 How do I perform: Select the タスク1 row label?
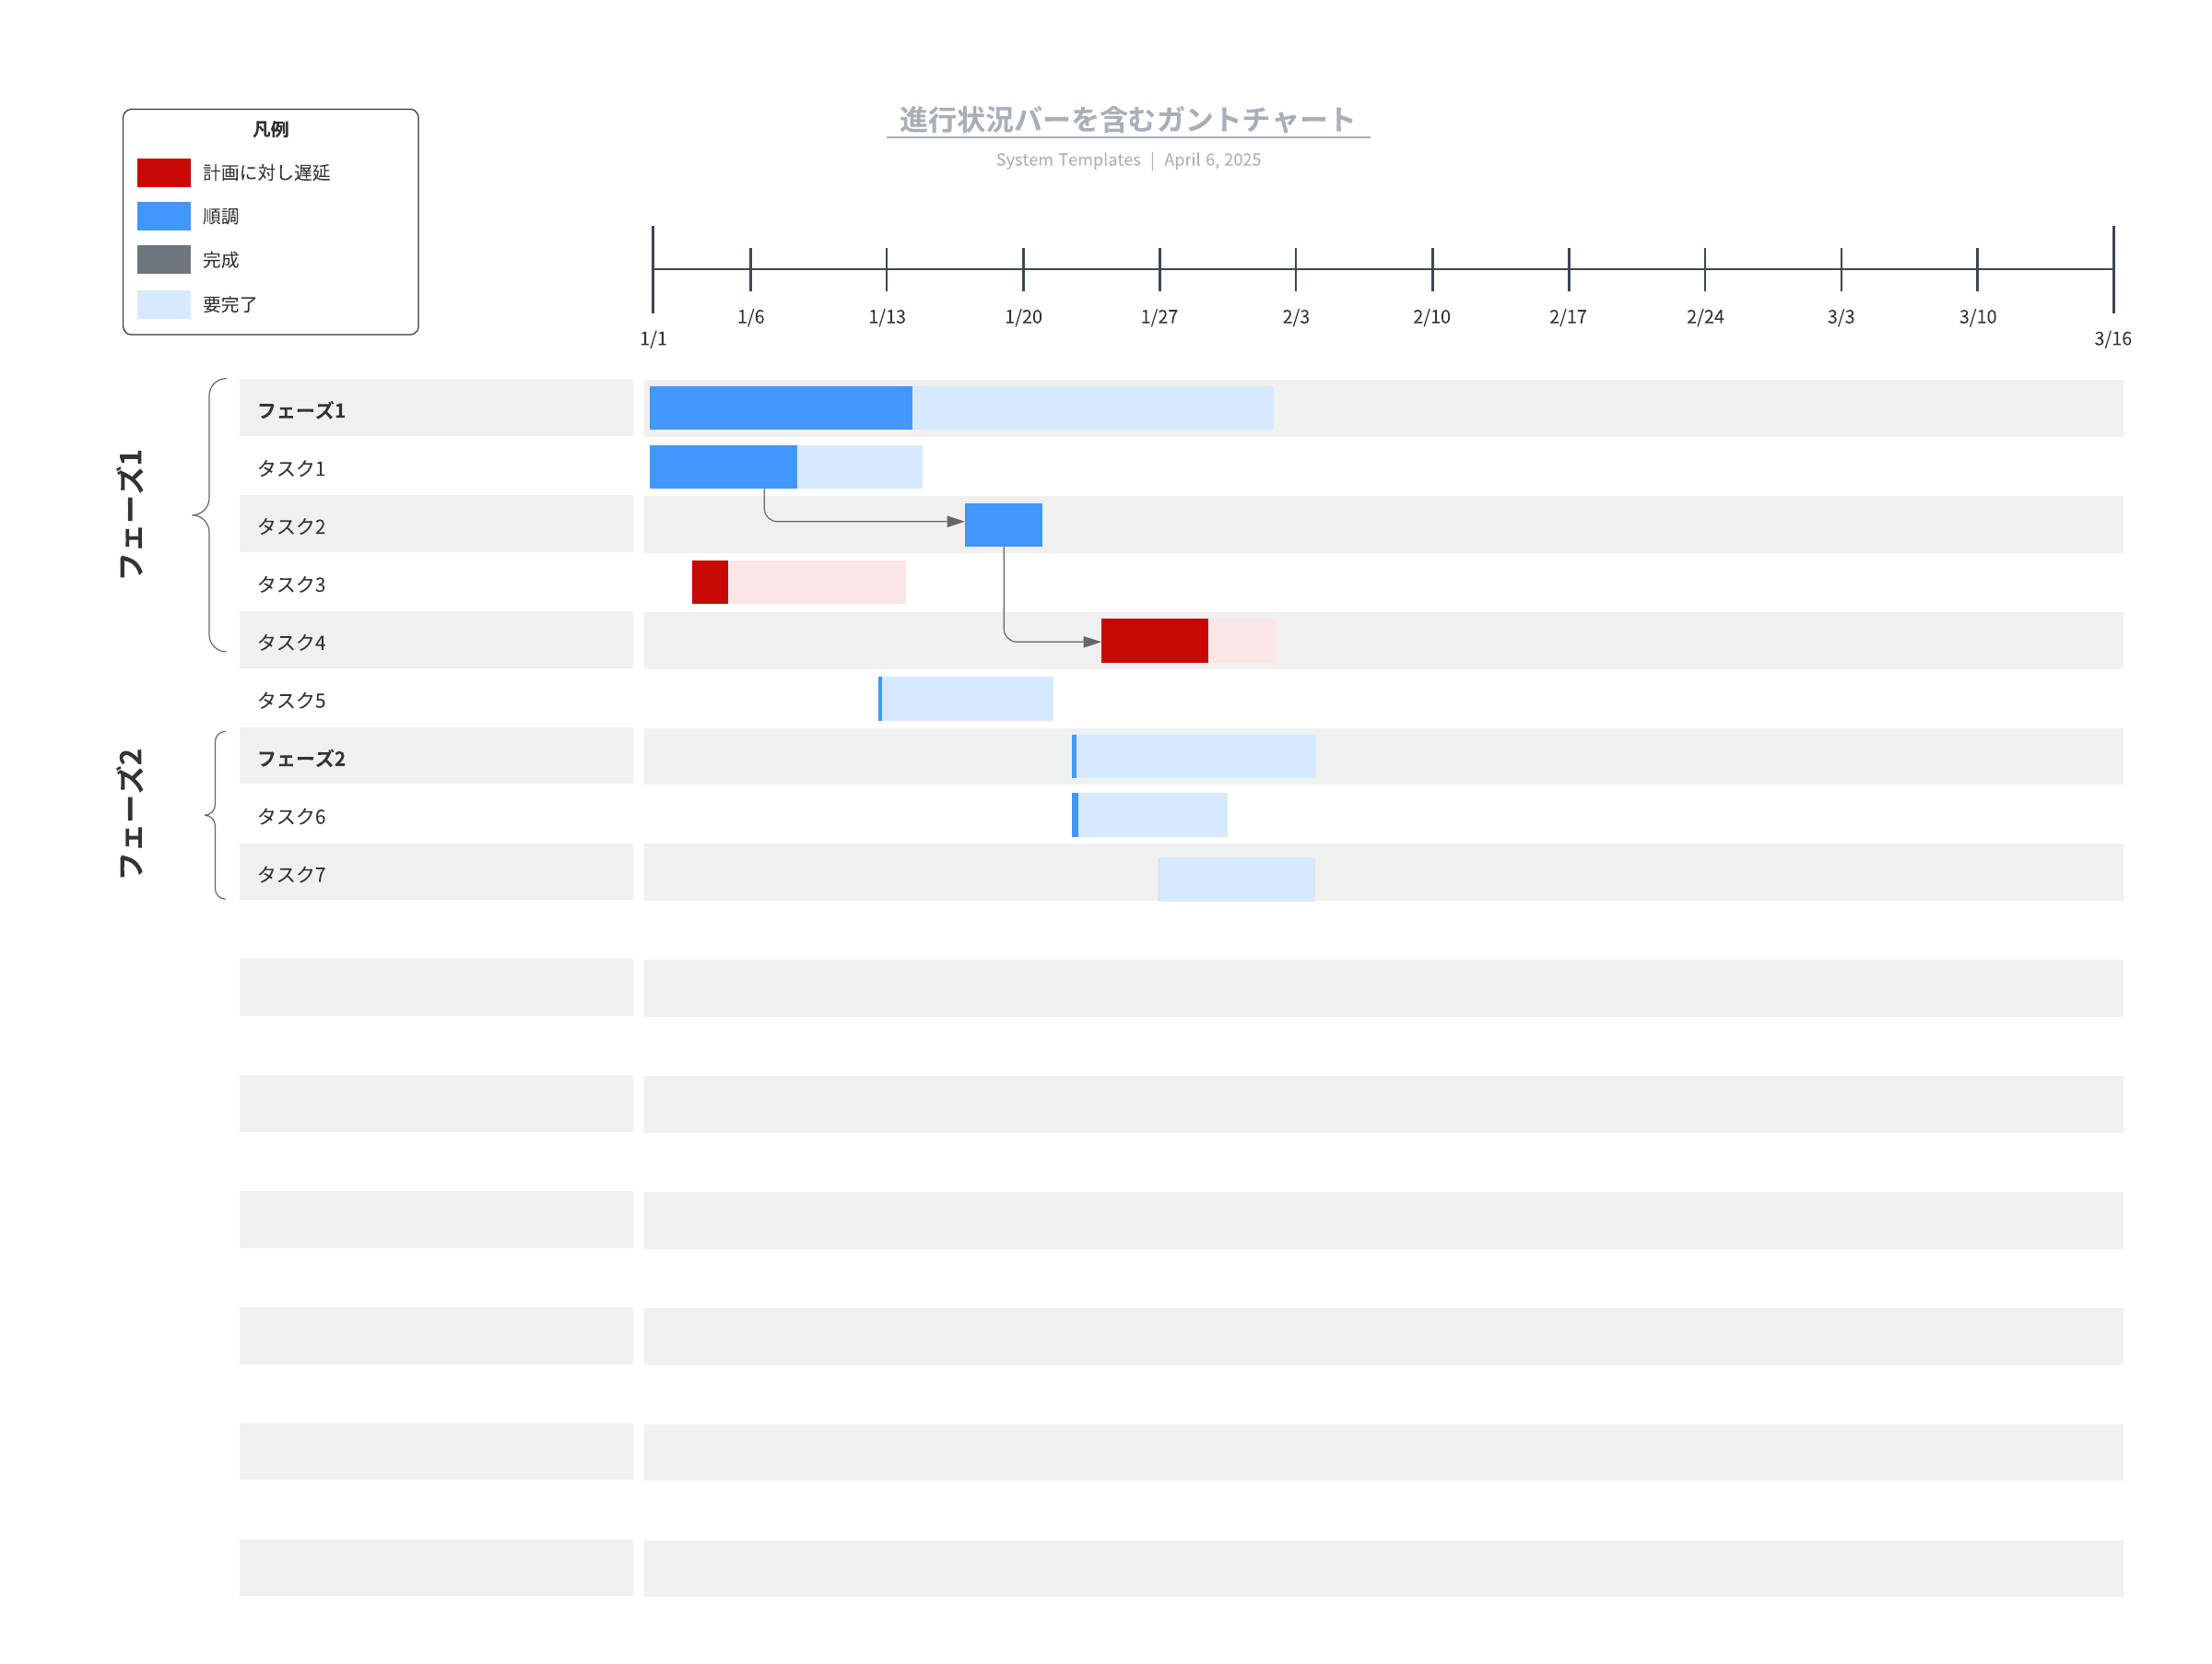[x=291, y=469]
